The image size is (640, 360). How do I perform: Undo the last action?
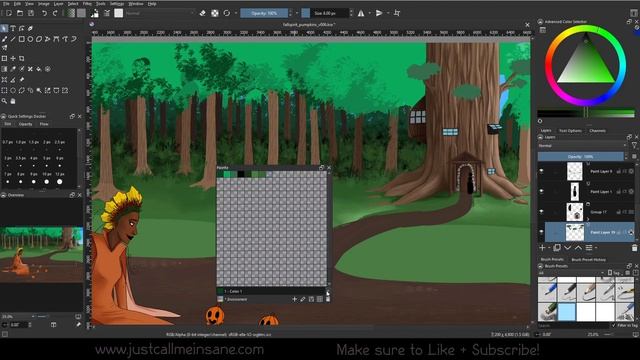click(44, 13)
